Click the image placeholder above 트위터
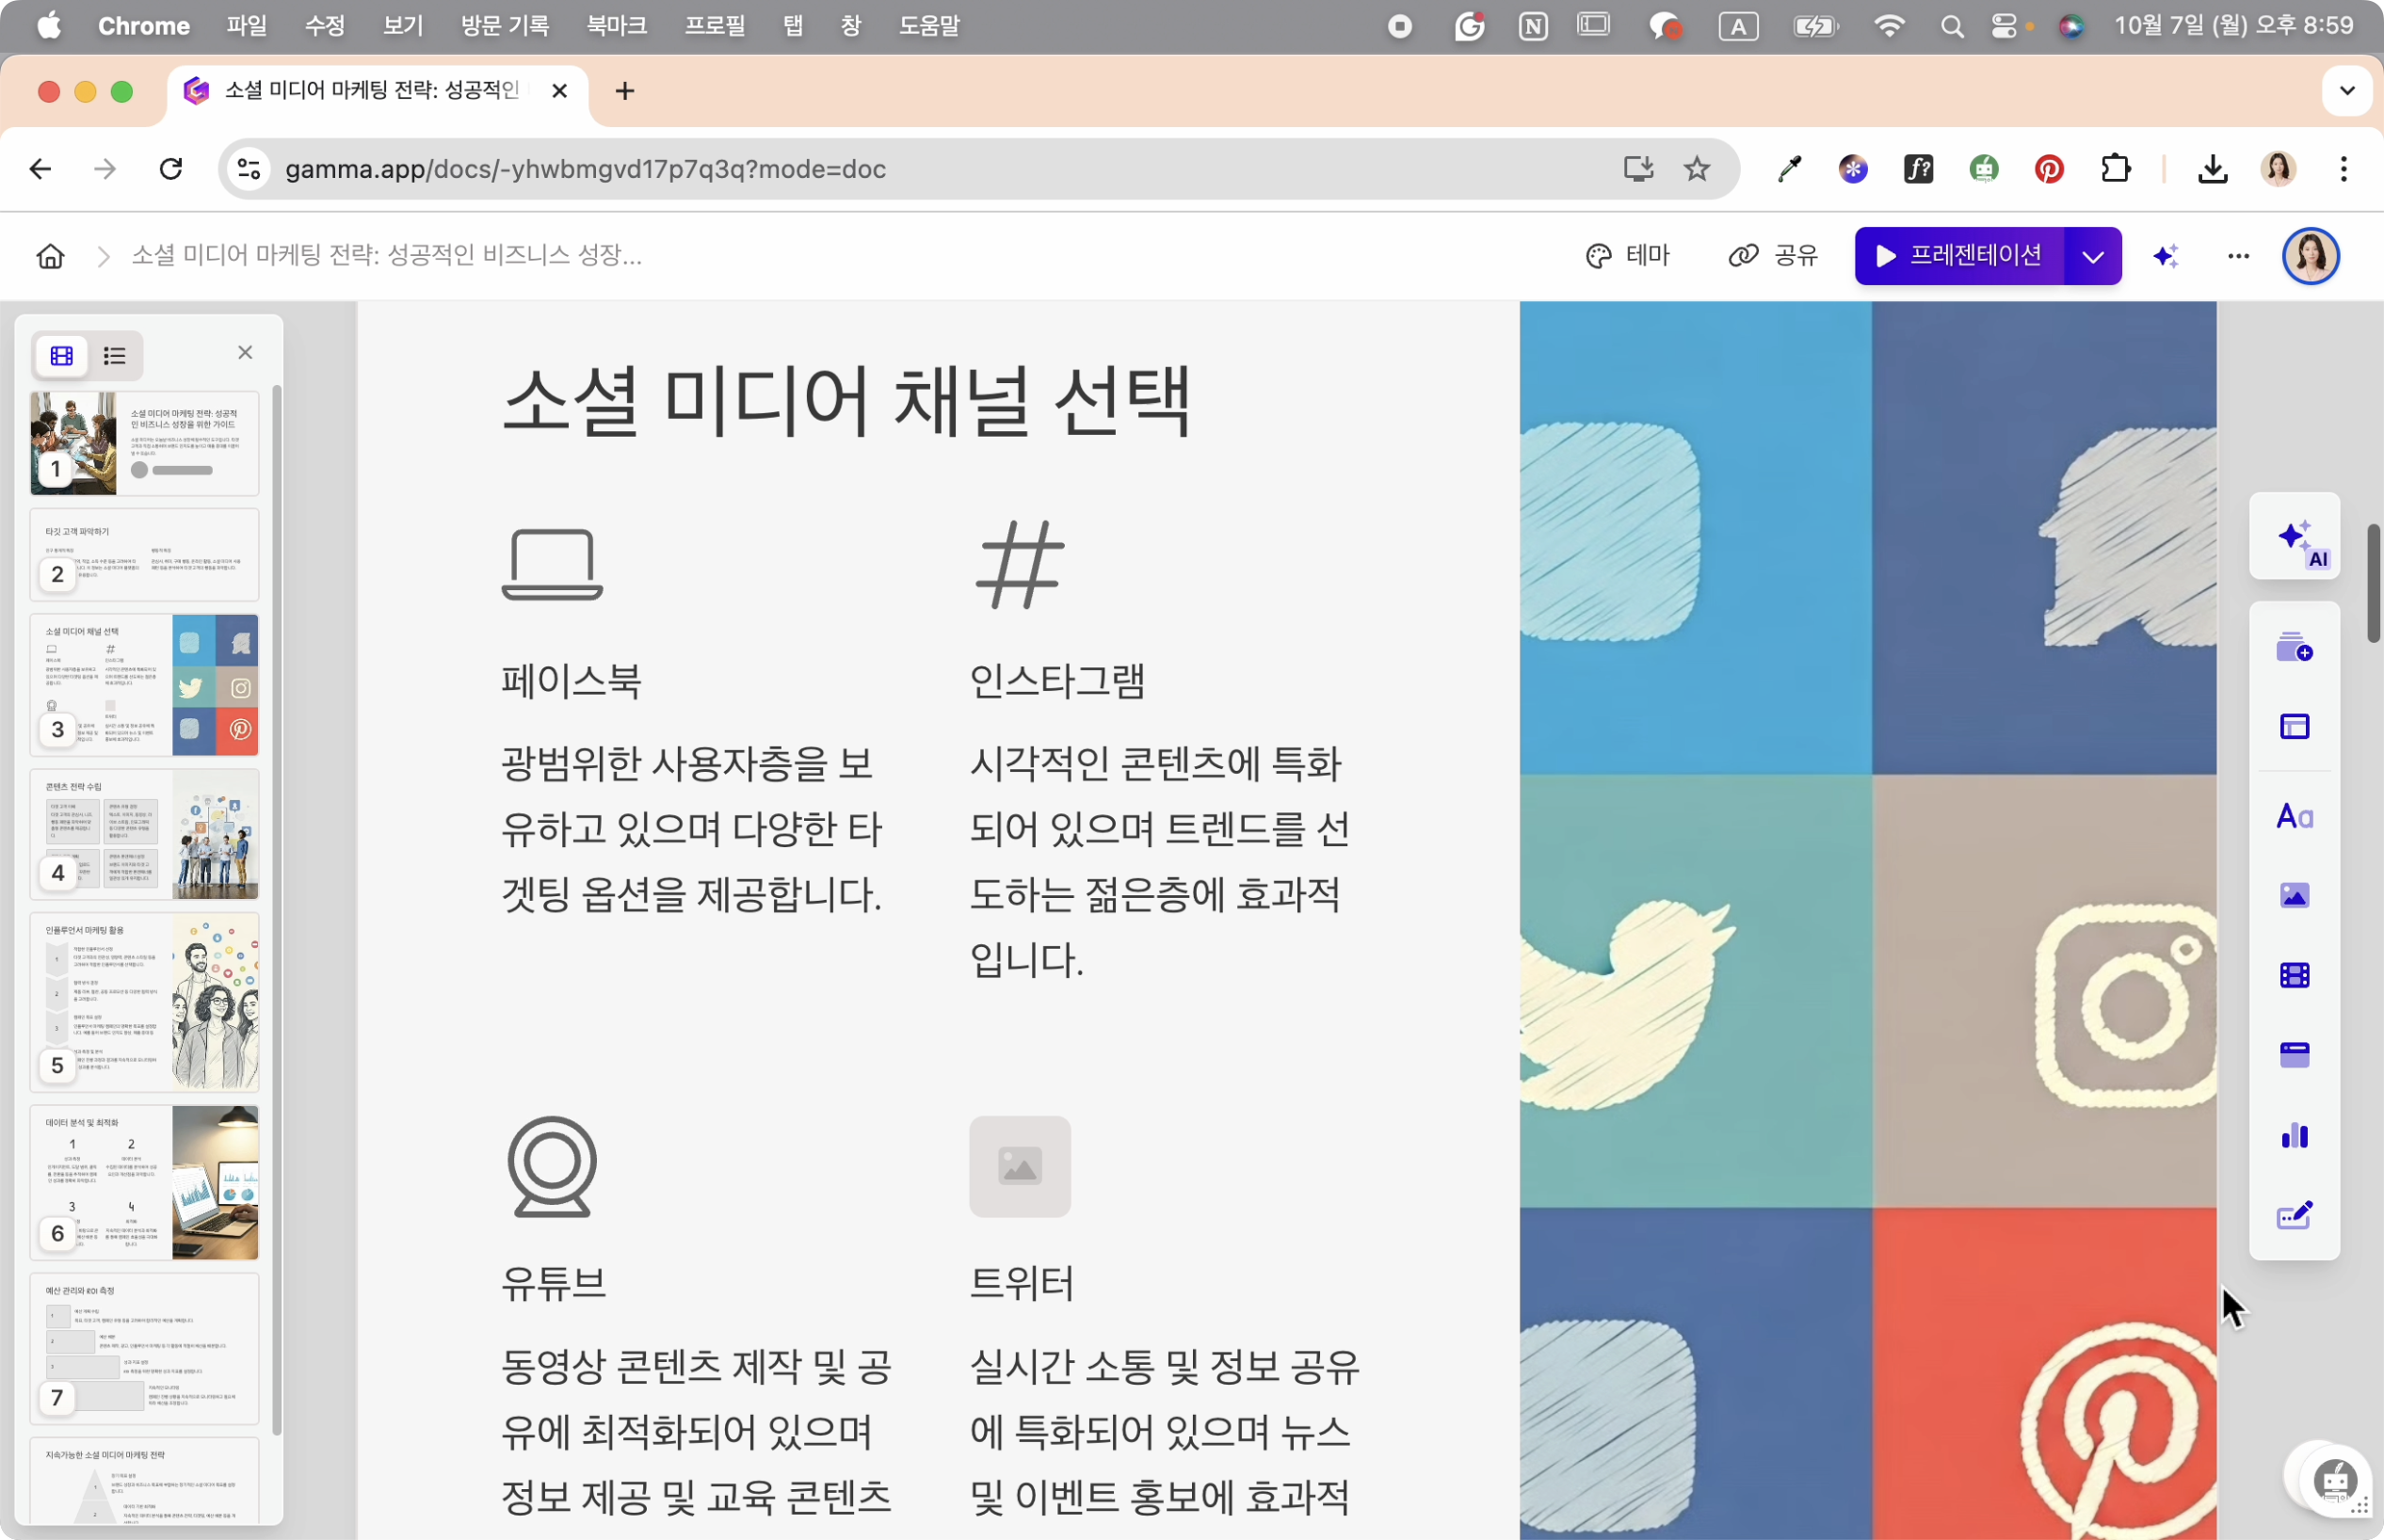Viewport: 2384px width, 1540px height. [1019, 1166]
